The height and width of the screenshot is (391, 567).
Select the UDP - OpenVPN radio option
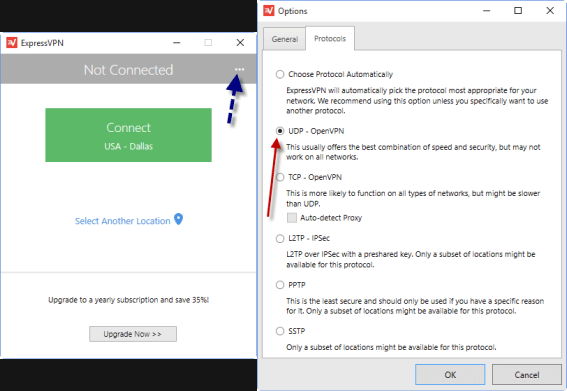(280, 131)
